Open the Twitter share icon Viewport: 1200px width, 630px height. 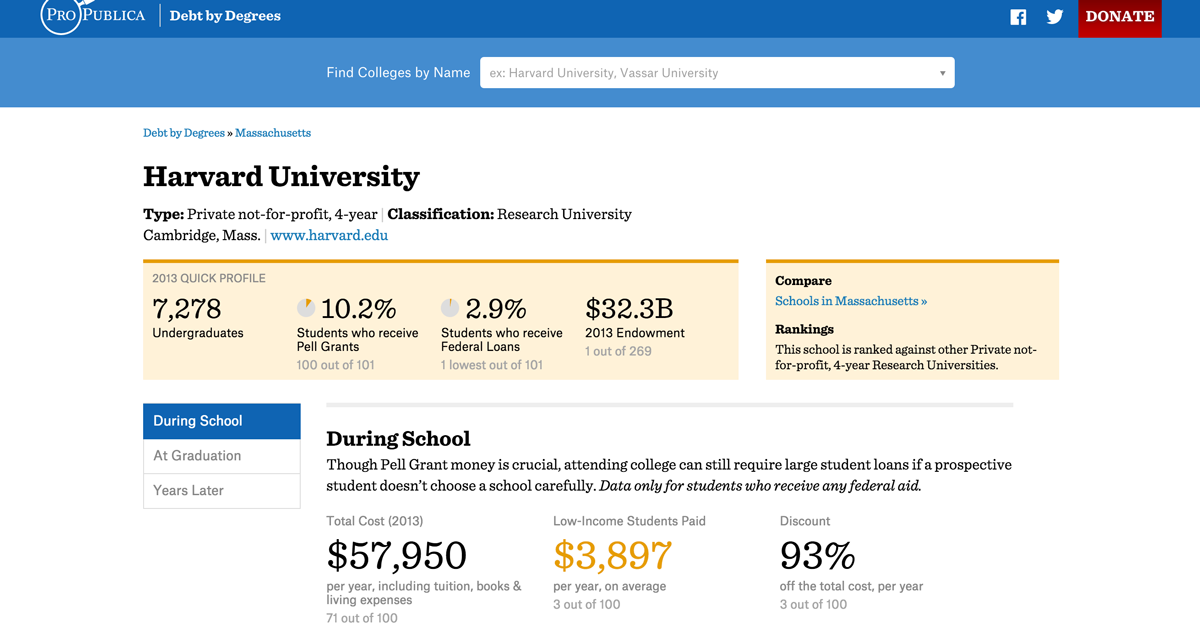click(x=1054, y=16)
